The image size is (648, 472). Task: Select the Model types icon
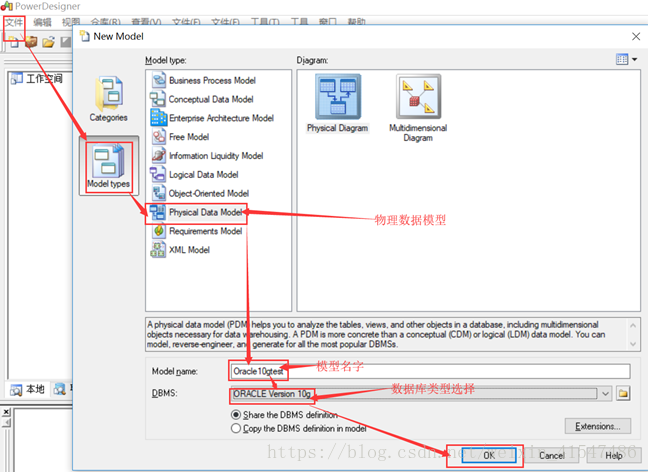[x=109, y=166]
